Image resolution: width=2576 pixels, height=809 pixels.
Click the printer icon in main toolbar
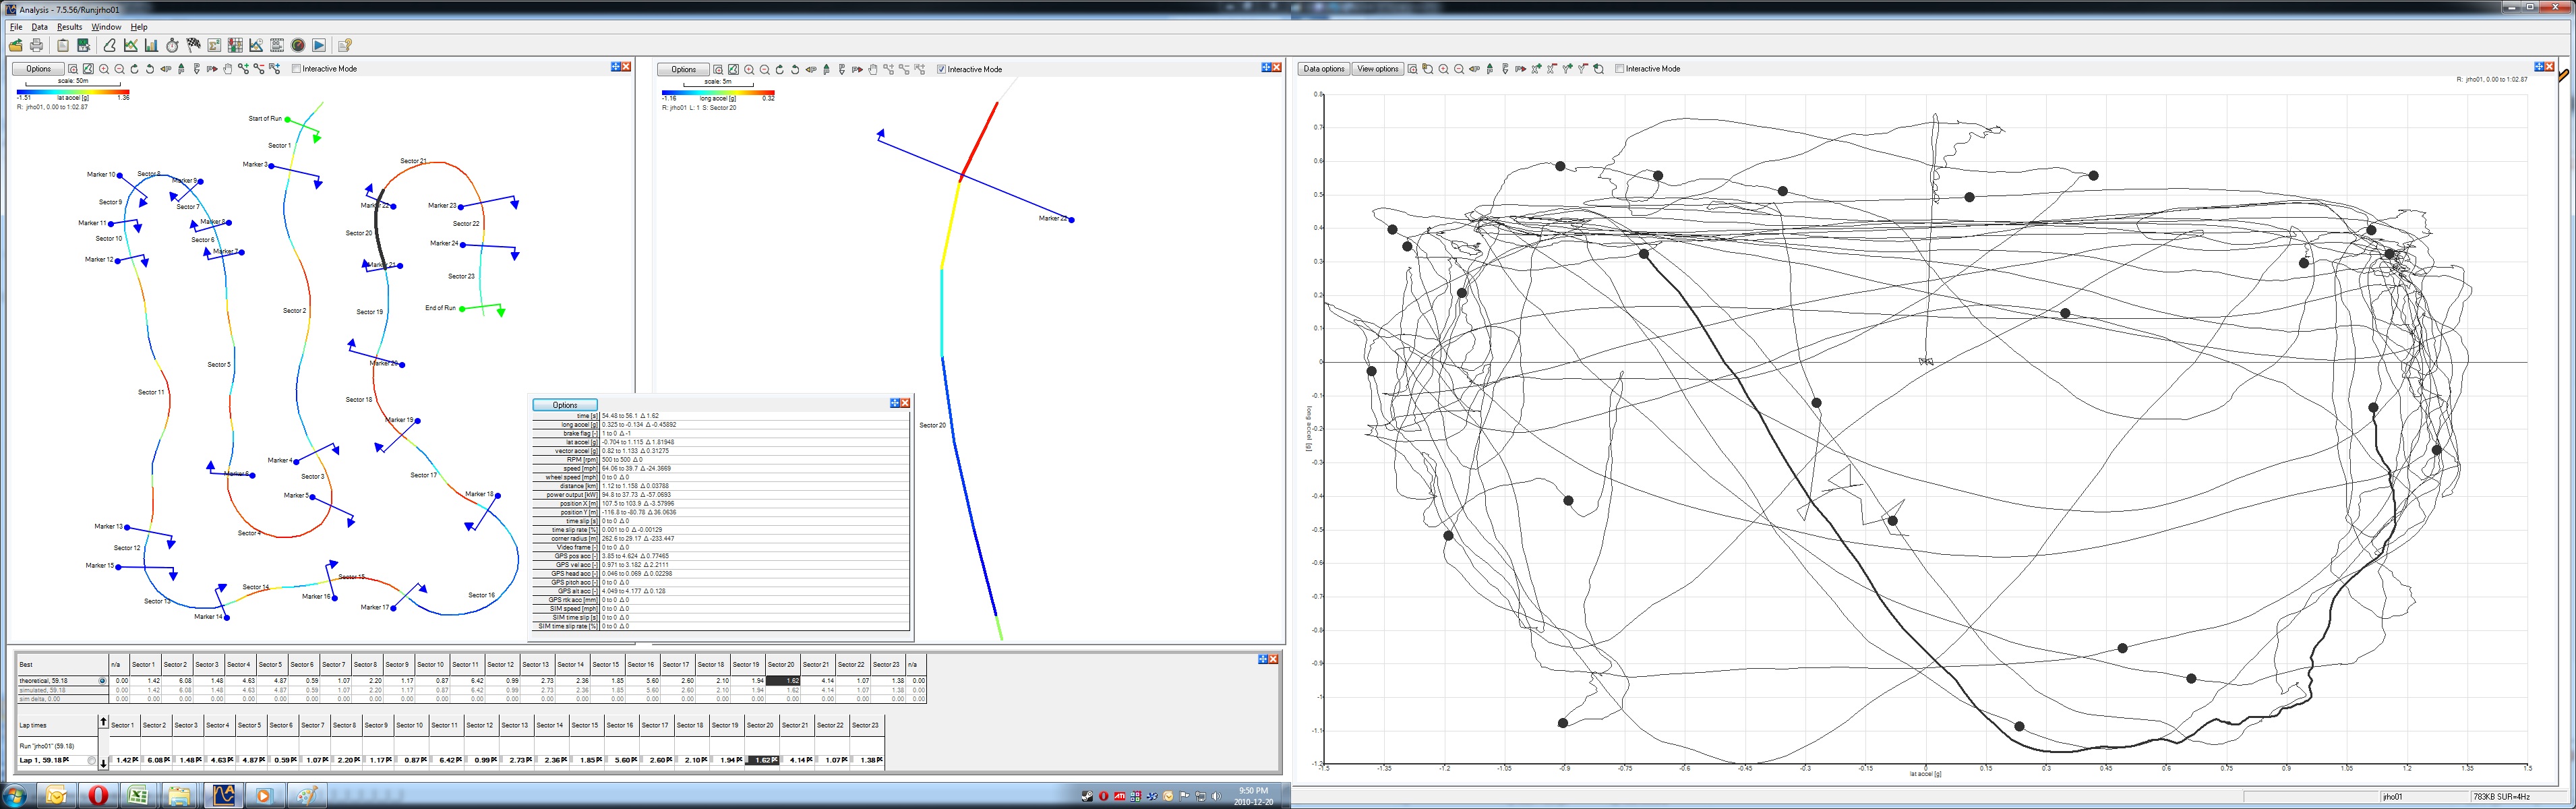[36, 45]
